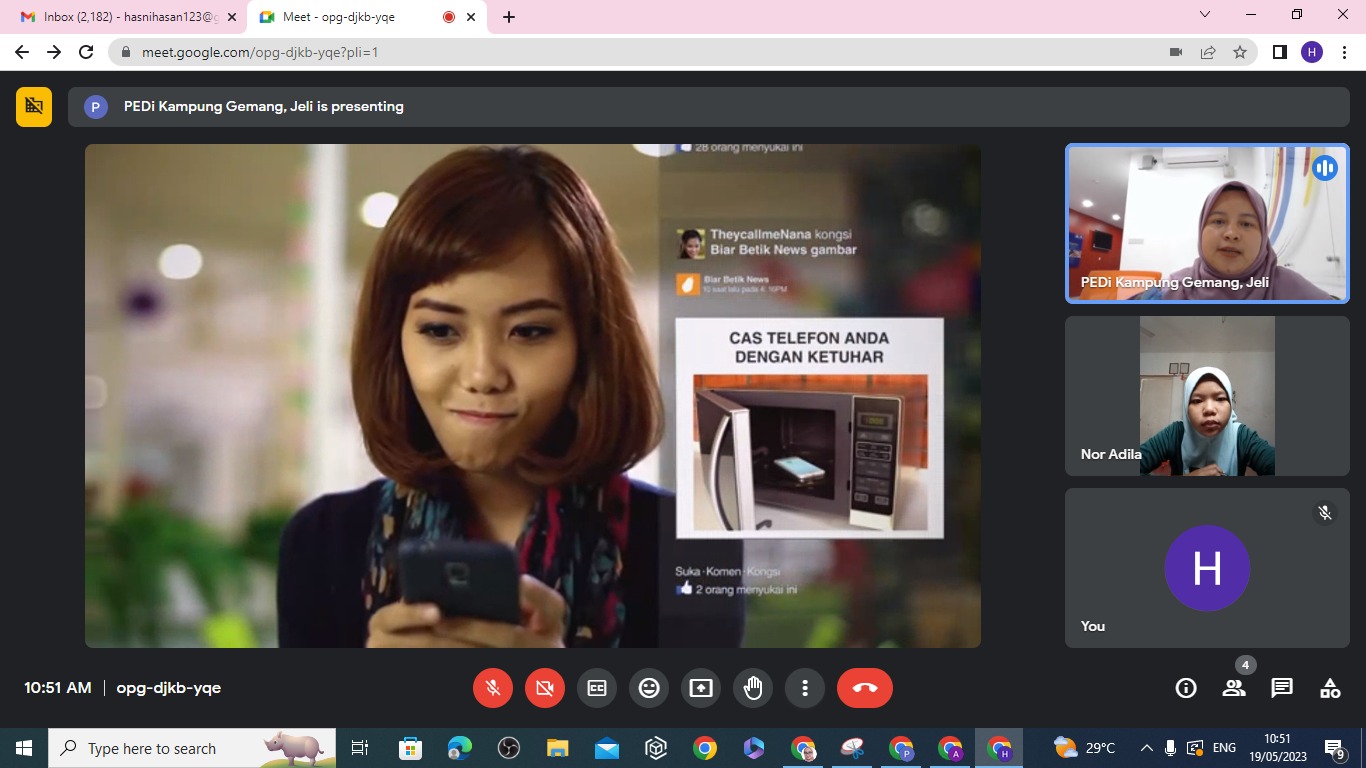
Task: Open more options three-dot menu
Action: point(805,688)
